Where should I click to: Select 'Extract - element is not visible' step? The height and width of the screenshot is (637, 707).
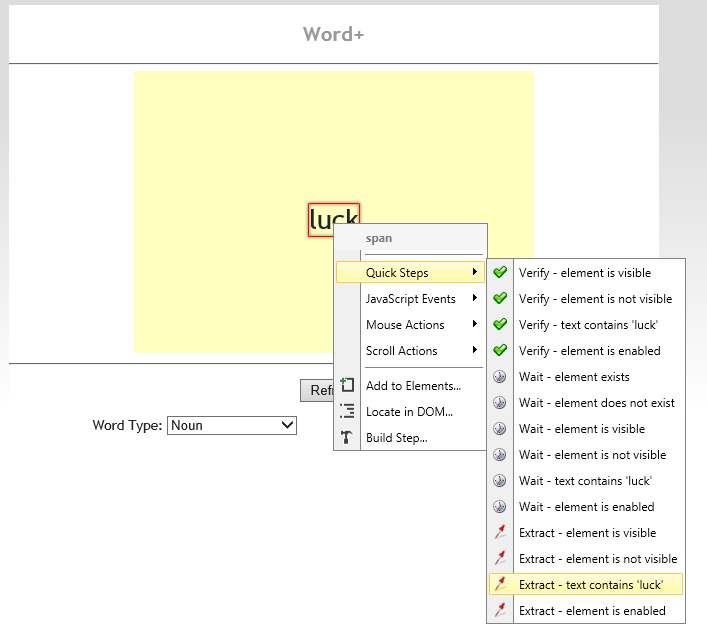point(586,559)
